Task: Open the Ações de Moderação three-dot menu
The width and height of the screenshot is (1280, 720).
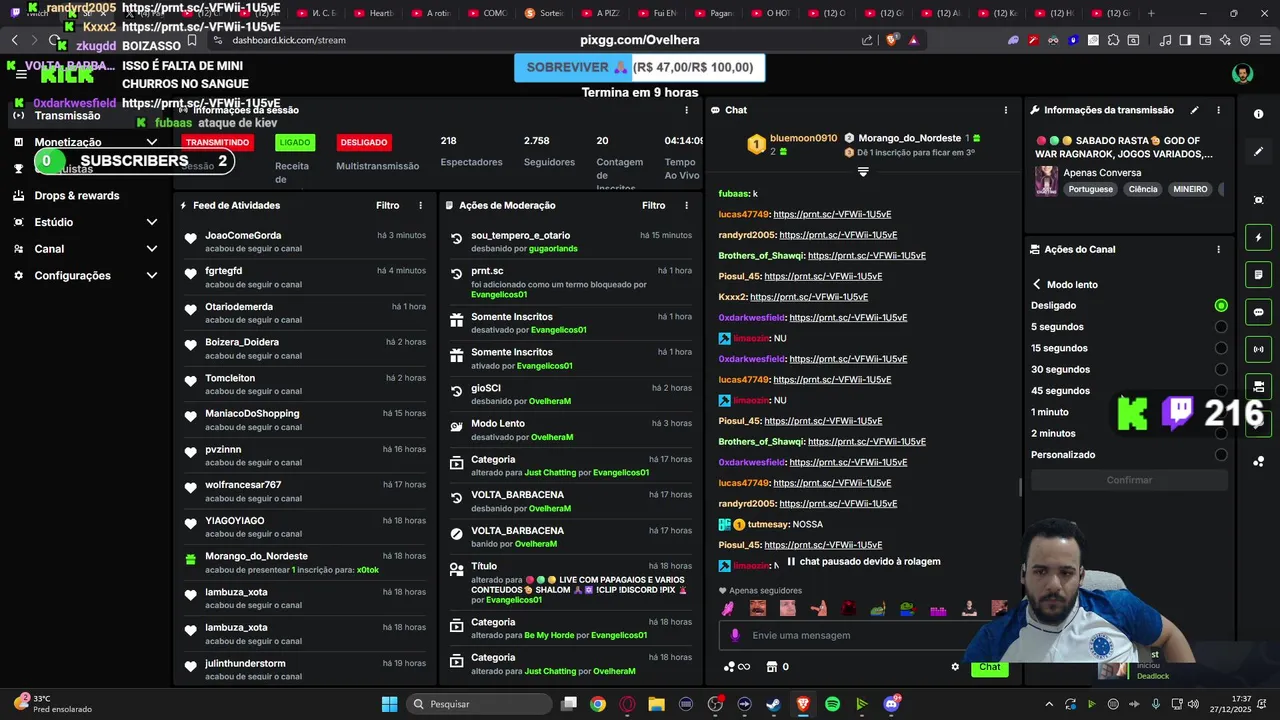Action: pos(686,205)
